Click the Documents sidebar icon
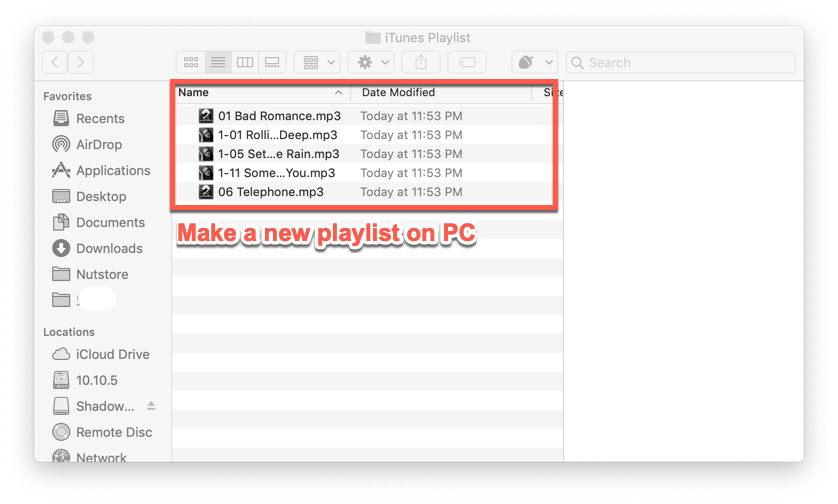Image resolution: width=838 pixels, height=504 pixels. coord(61,222)
